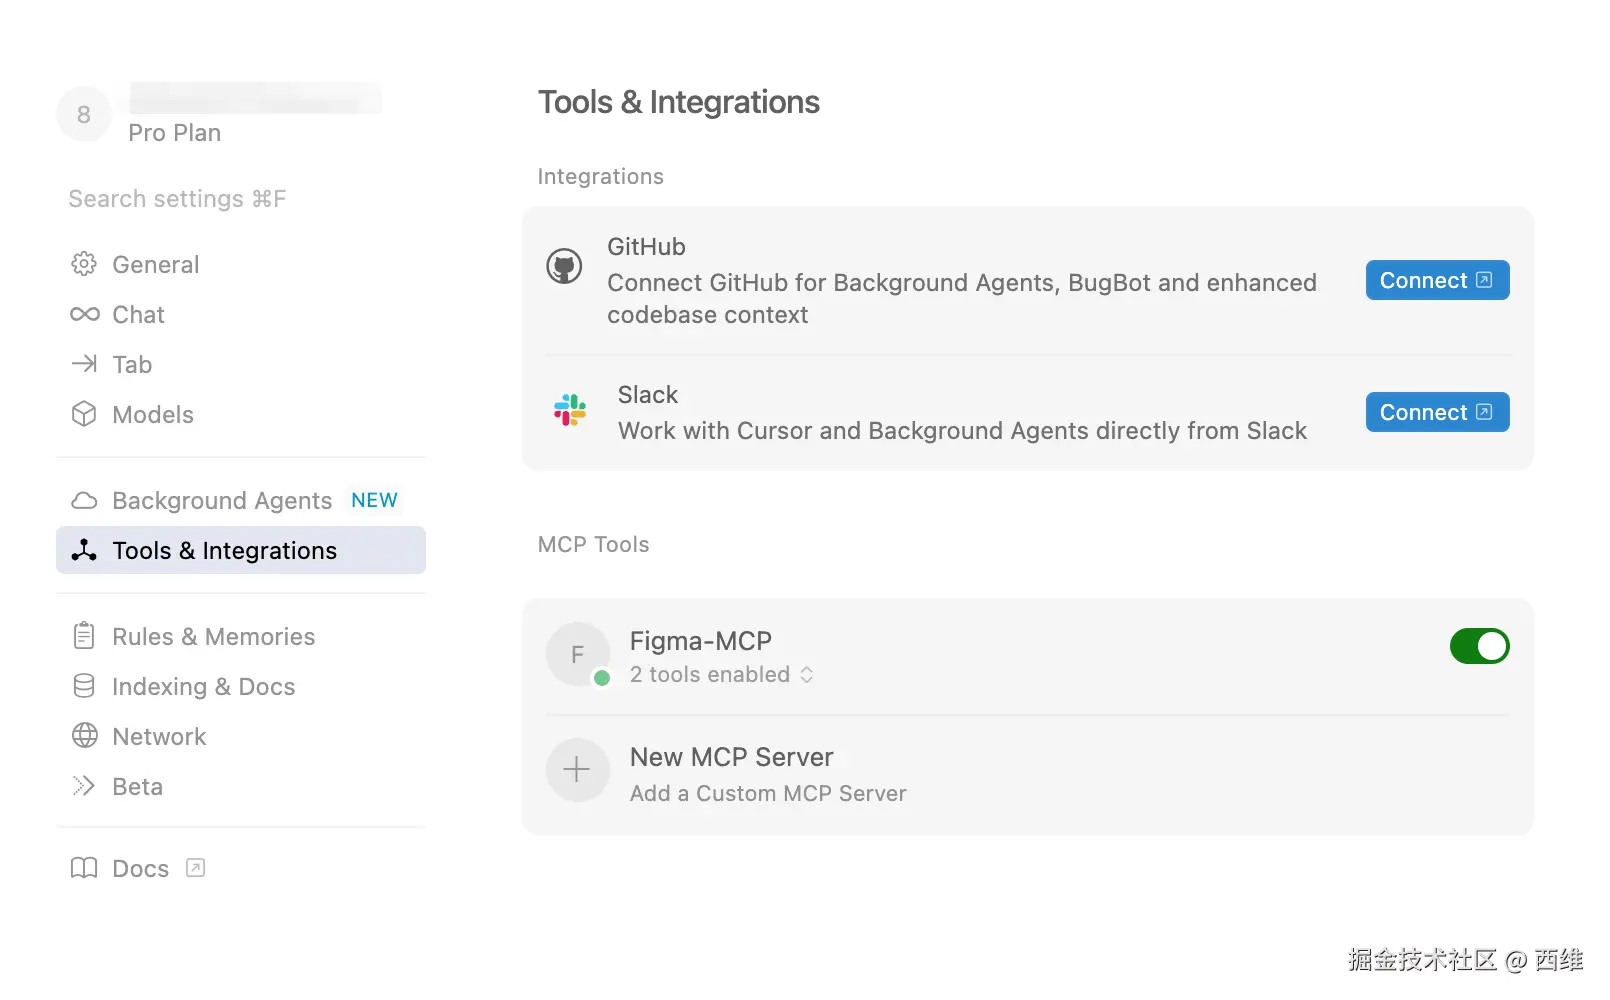Click the plus icon for New MCP Server

point(577,770)
